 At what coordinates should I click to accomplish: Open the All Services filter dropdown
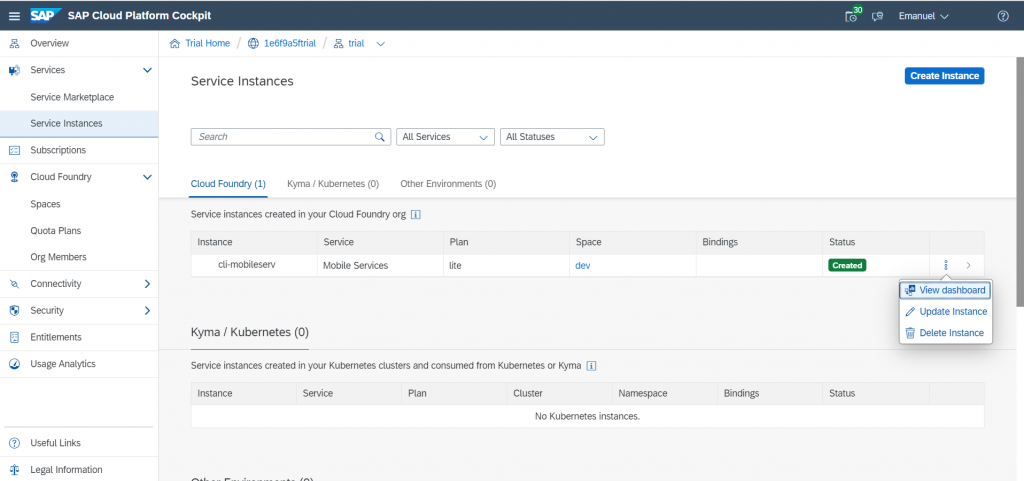coord(445,137)
